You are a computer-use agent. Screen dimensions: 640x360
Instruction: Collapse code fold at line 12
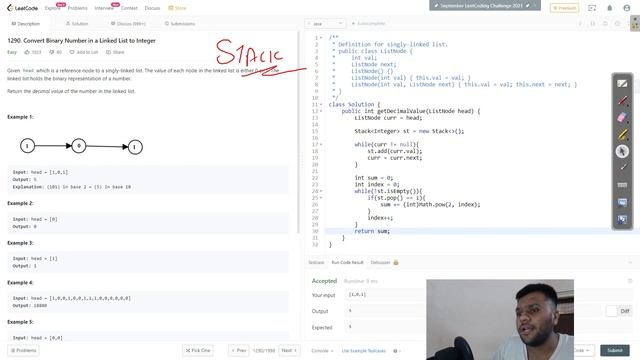[321, 111]
